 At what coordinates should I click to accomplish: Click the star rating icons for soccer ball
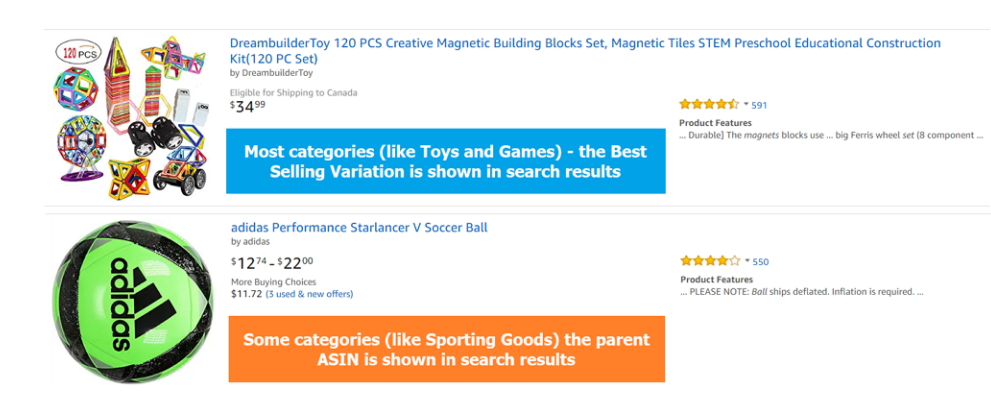coord(710,261)
